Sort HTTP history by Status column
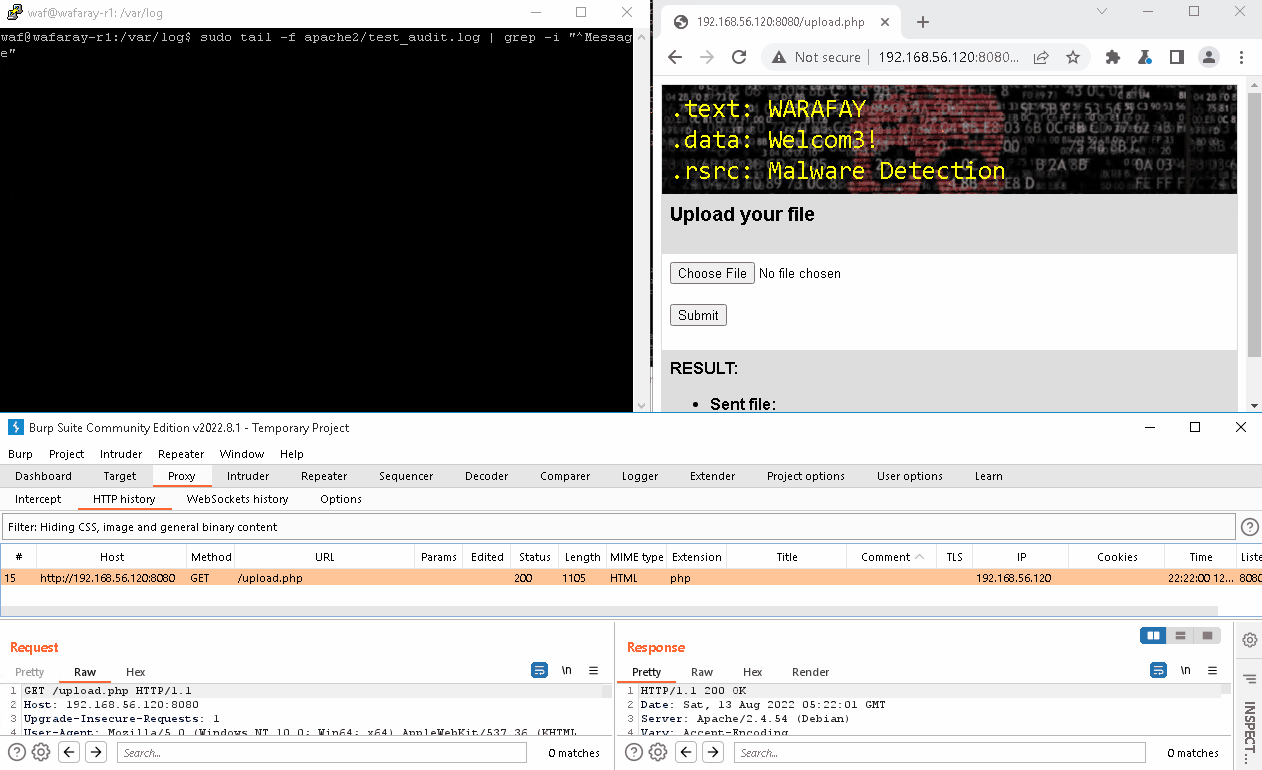This screenshot has height=770, width=1262. 535,557
